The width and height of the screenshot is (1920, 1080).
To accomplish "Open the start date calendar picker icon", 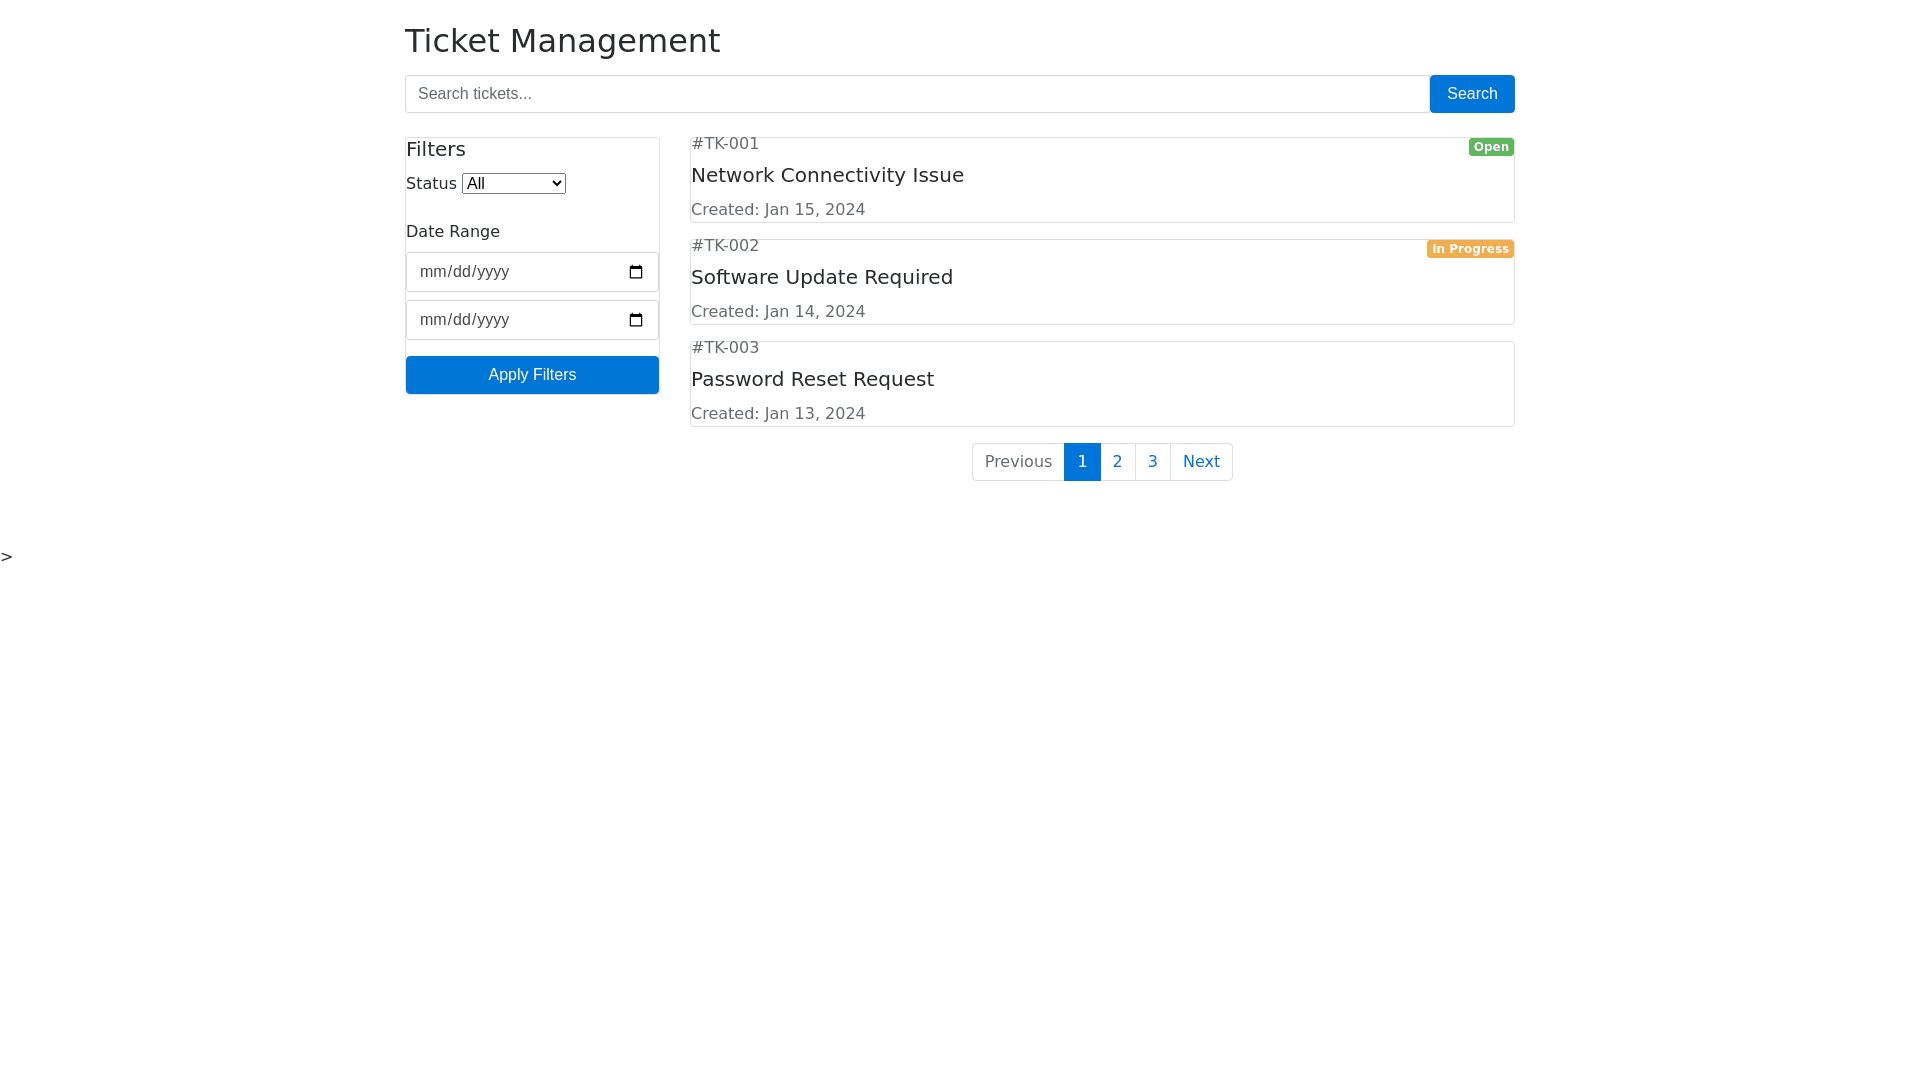I will click(x=635, y=272).
